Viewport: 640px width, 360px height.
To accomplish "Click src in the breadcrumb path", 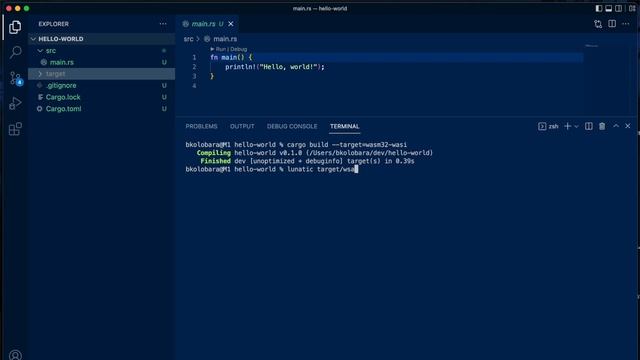I will tap(188, 39).
